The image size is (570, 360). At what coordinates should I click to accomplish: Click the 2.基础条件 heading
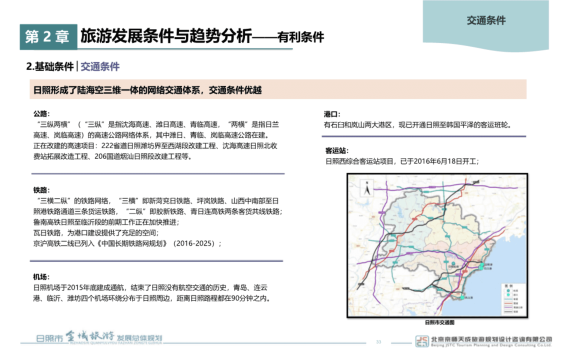(x=50, y=67)
